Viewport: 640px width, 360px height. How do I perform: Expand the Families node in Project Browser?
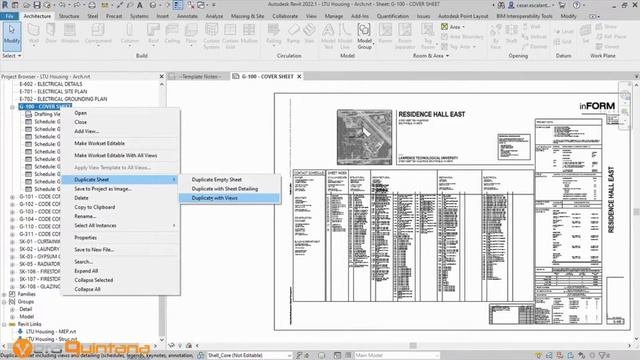click(x=4, y=294)
